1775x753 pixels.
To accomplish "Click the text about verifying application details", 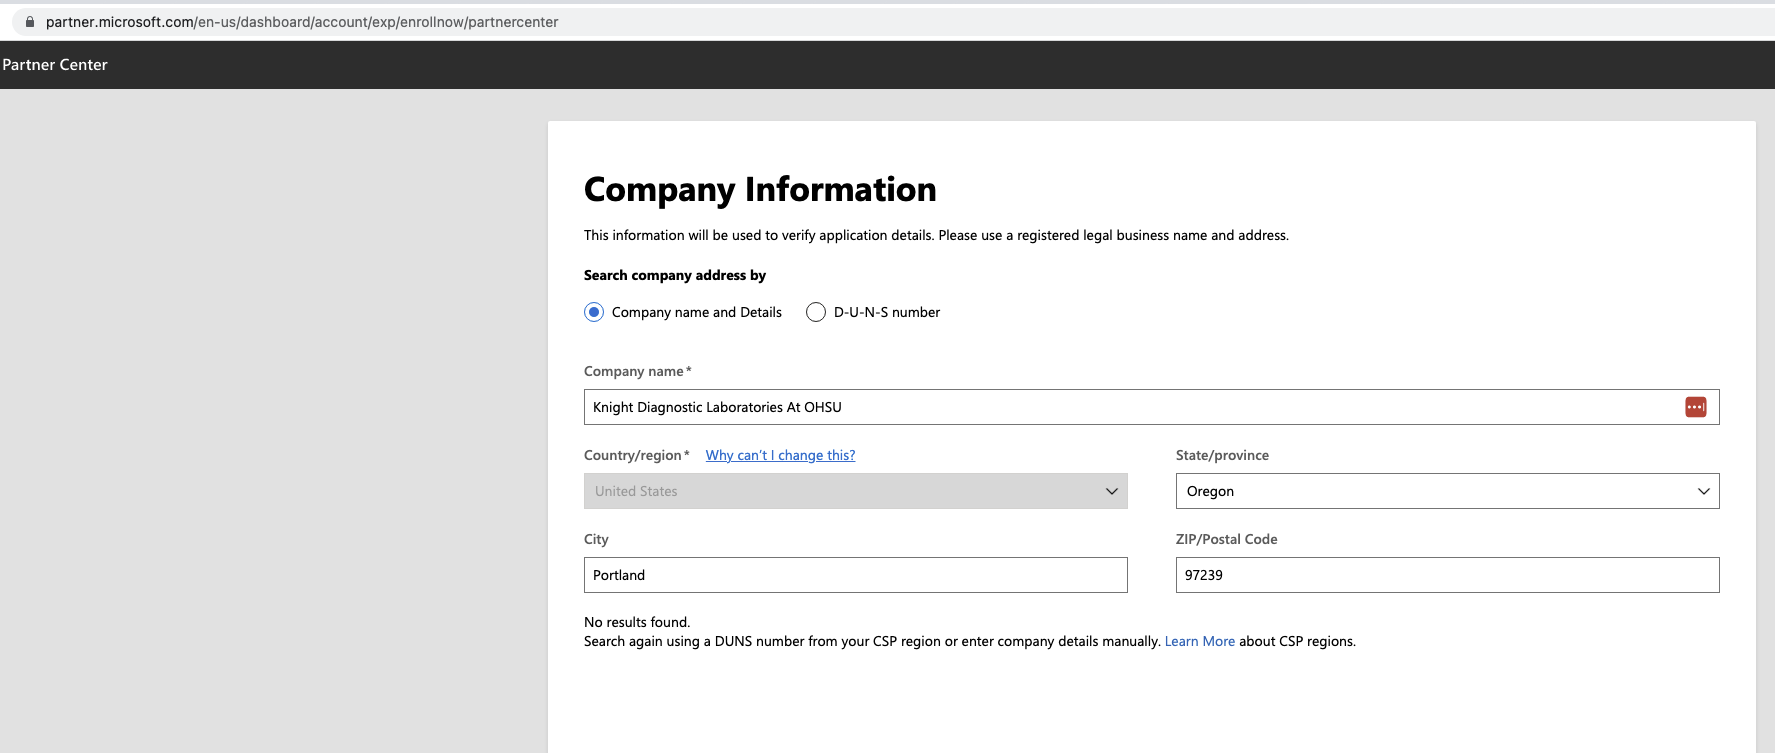I will point(936,235).
